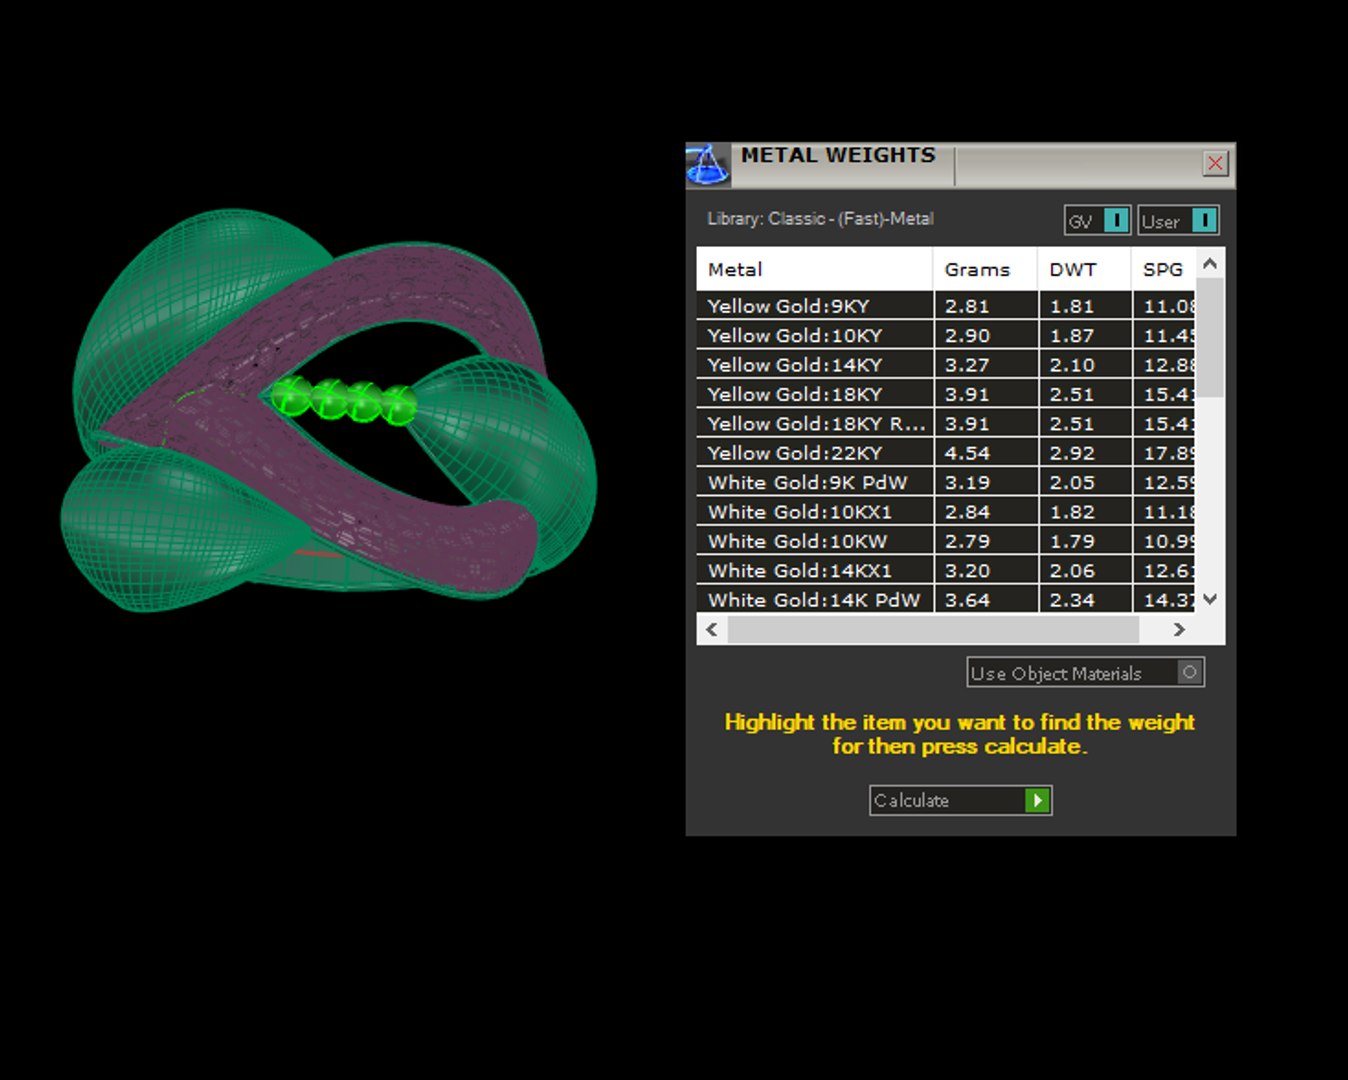The width and height of the screenshot is (1348, 1080).
Task: Click the table's scroll up arrow
Action: [1210, 264]
